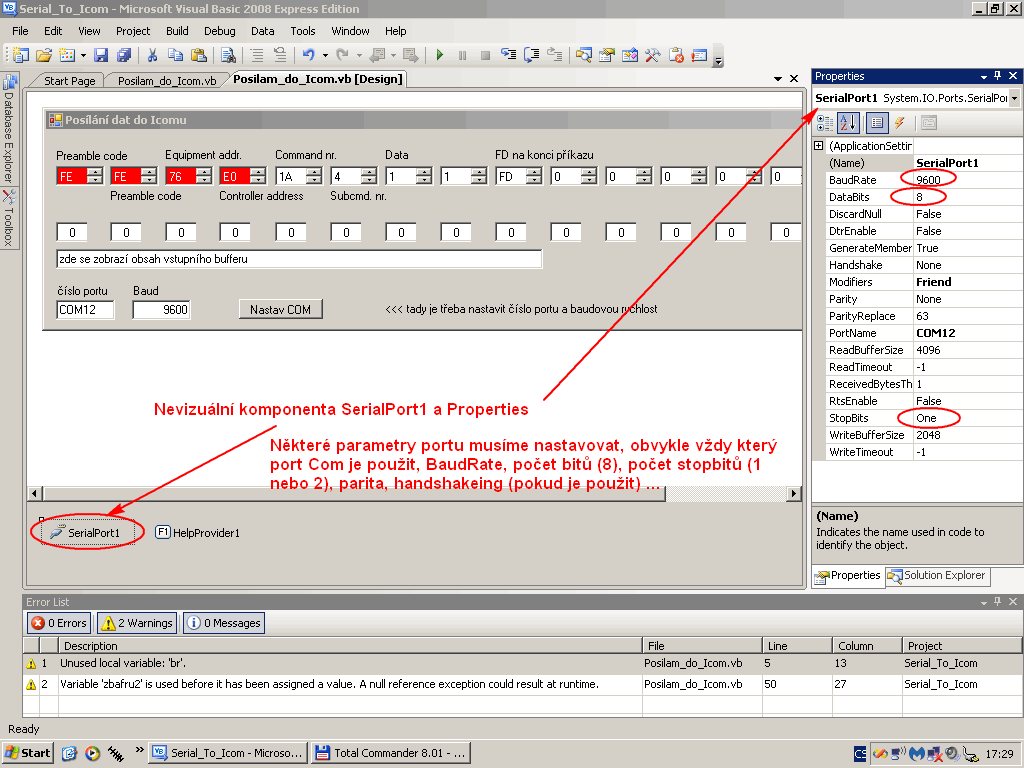This screenshot has width=1024, height=768.
Task: Open the SerialPort1 object selector dropdown
Action: (x=1014, y=98)
